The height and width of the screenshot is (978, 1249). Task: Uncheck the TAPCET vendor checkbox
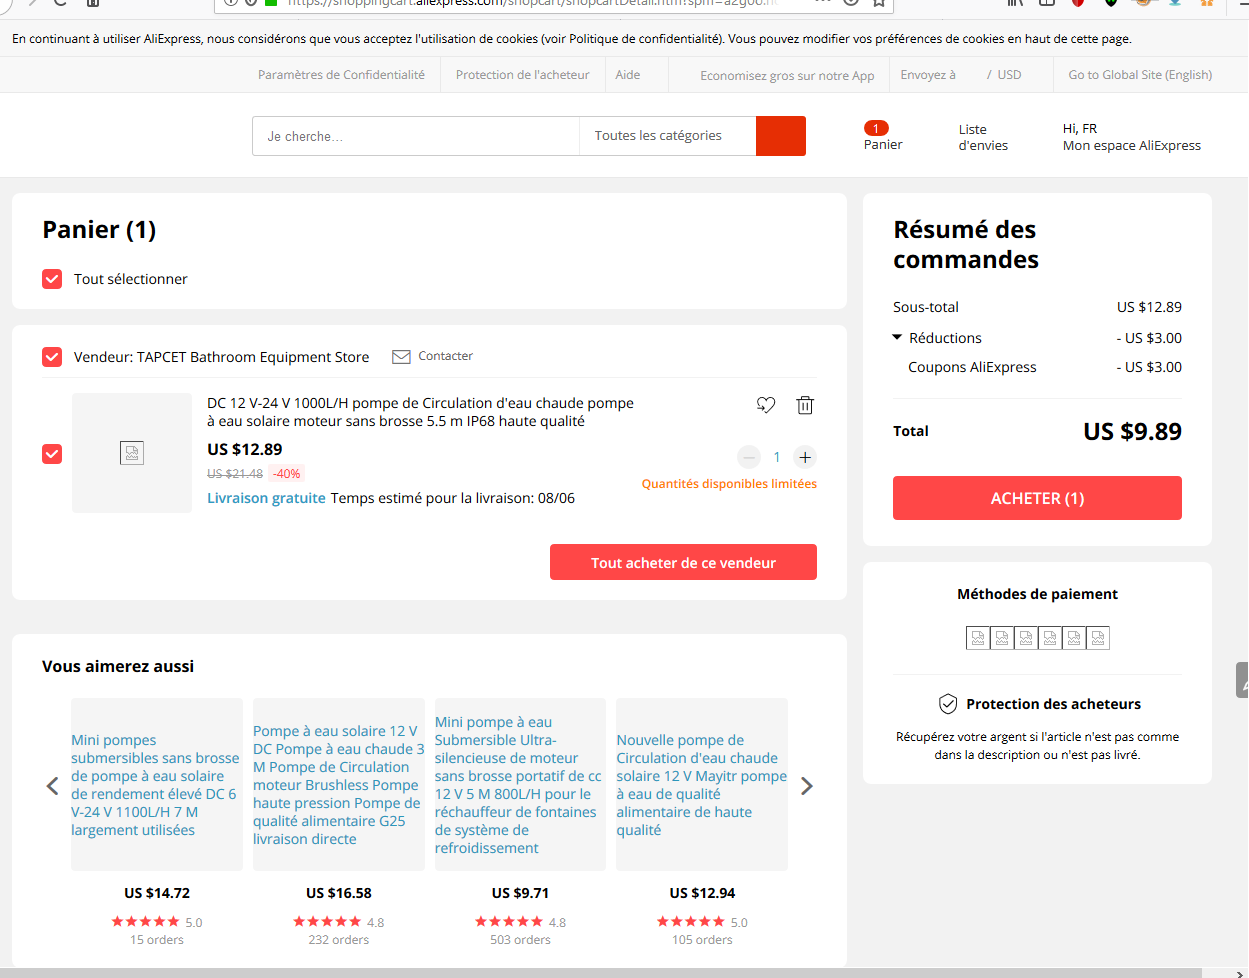click(x=52, y=357)
